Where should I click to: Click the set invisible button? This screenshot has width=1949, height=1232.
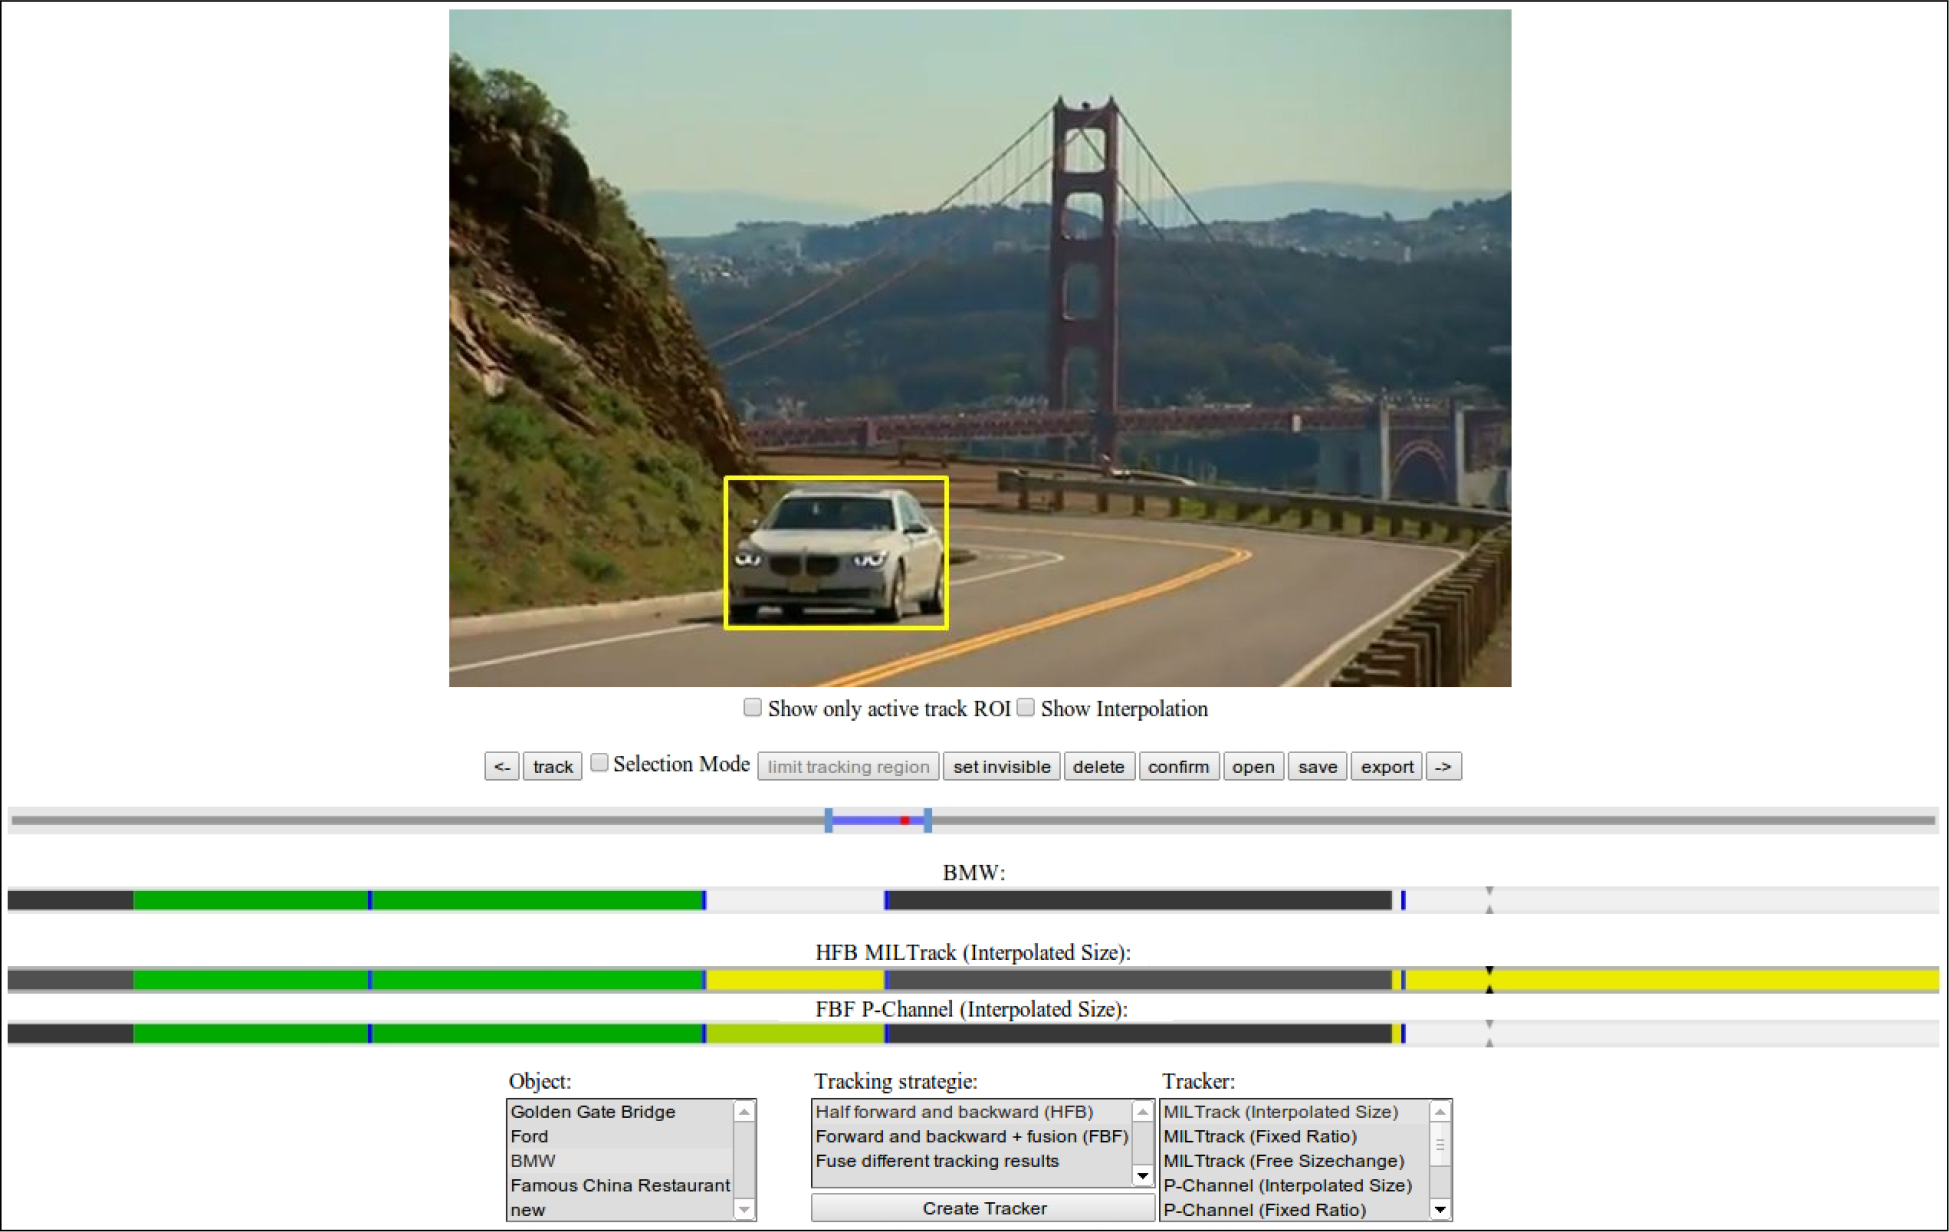(x=1001, y=767)
